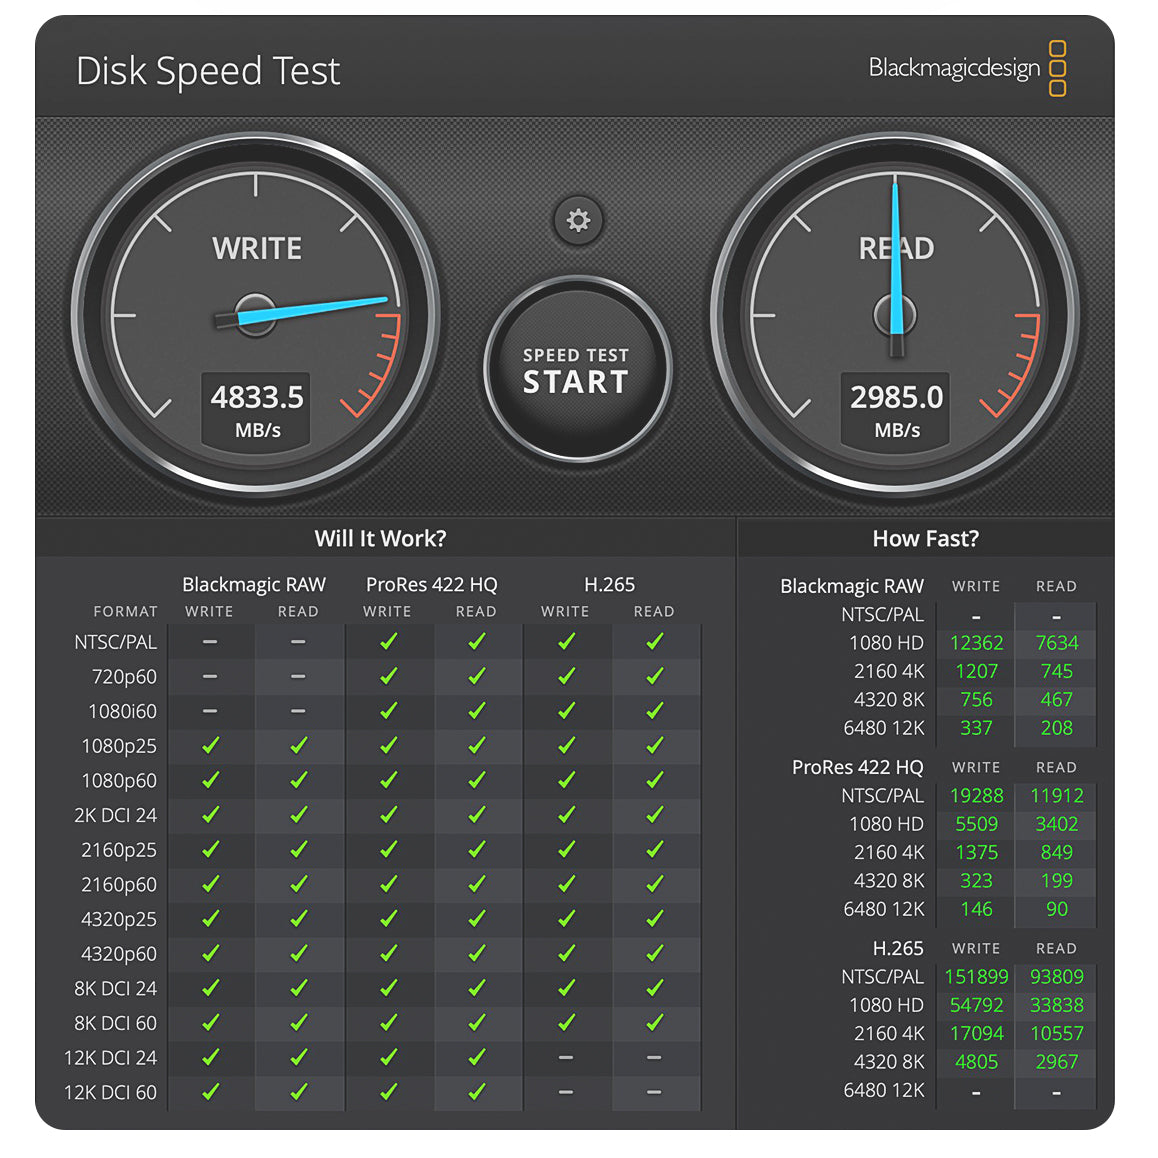This screenshot has height=1158, width=1158.
Task: Select the Will It Work? panel header
Action: pyautogui.click(x=380, y=538)
